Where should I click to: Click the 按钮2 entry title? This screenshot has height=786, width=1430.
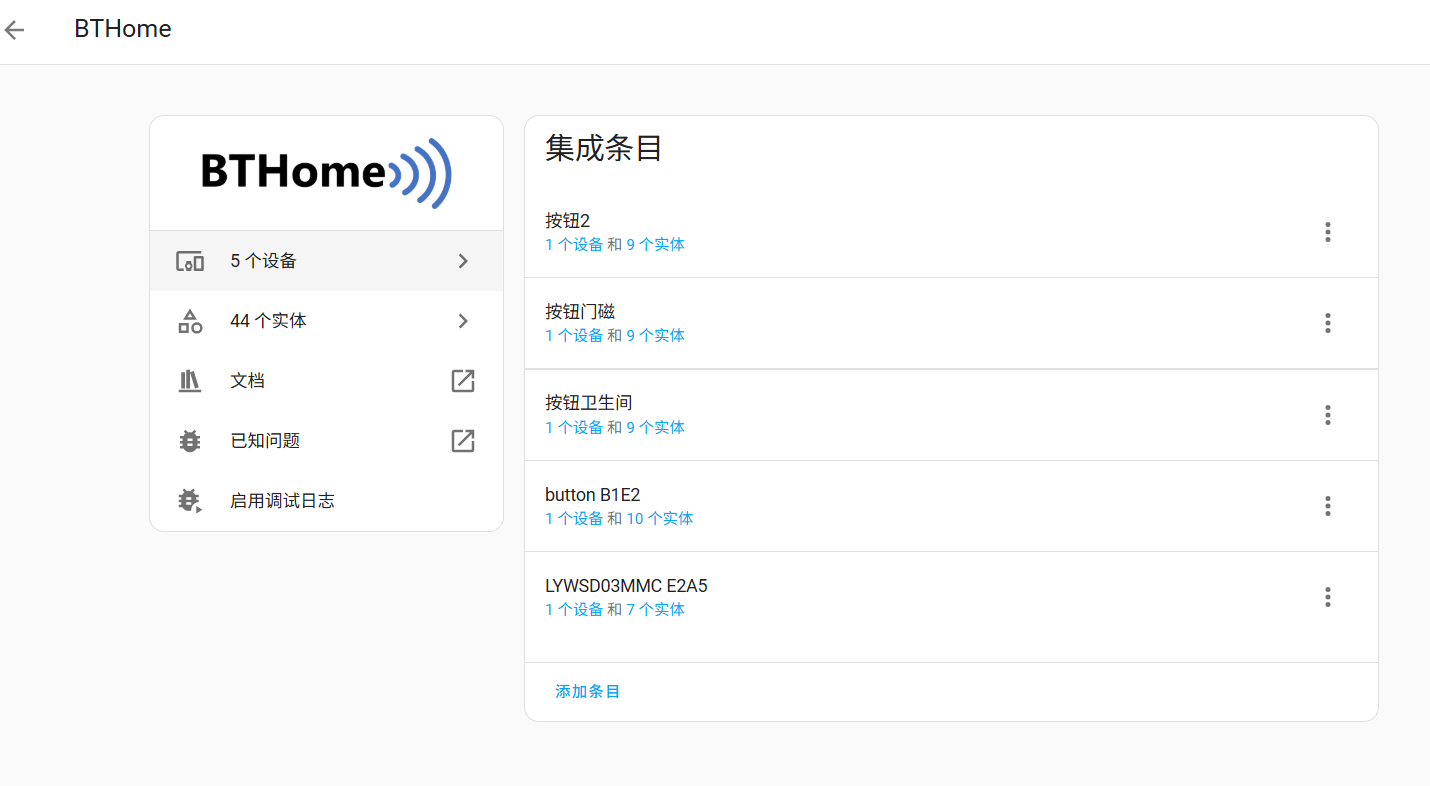point(568,220)
